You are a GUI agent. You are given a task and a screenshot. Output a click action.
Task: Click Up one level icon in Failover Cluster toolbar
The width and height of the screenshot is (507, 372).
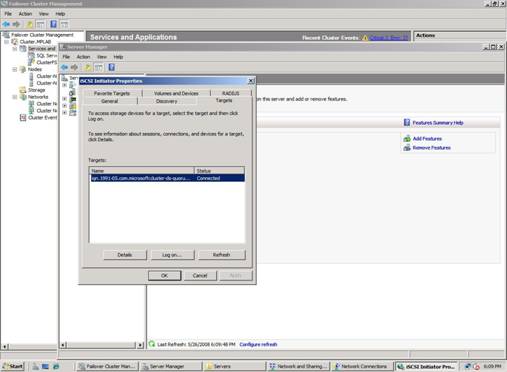pos(30,24)
